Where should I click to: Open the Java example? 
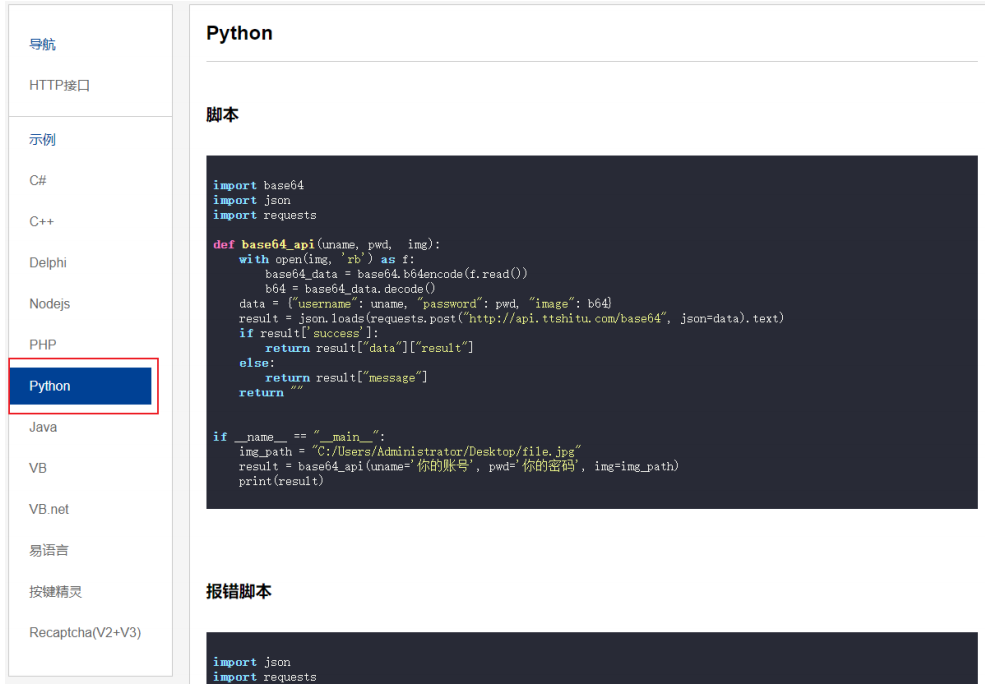43,427
